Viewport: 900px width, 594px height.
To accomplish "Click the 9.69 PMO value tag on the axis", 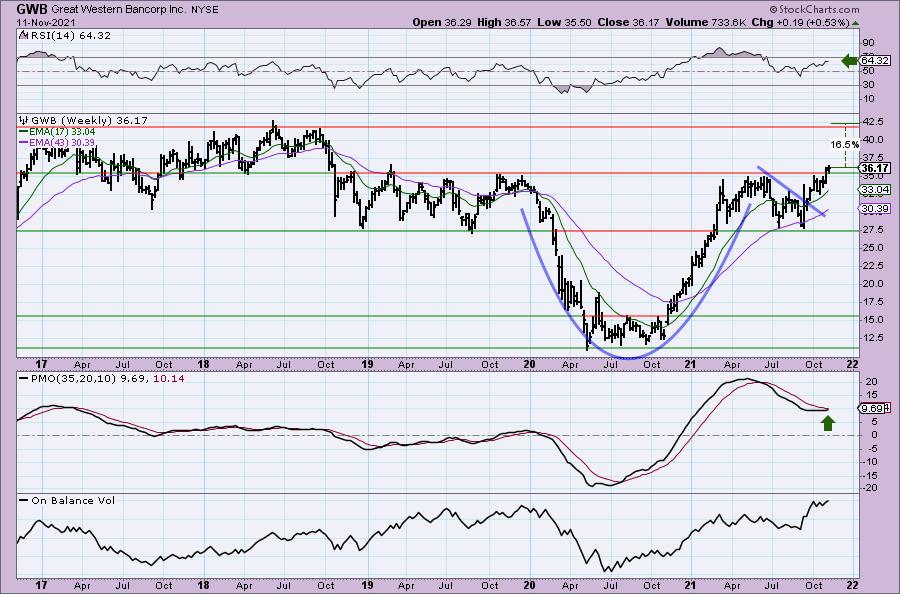I will pos(872,409).
